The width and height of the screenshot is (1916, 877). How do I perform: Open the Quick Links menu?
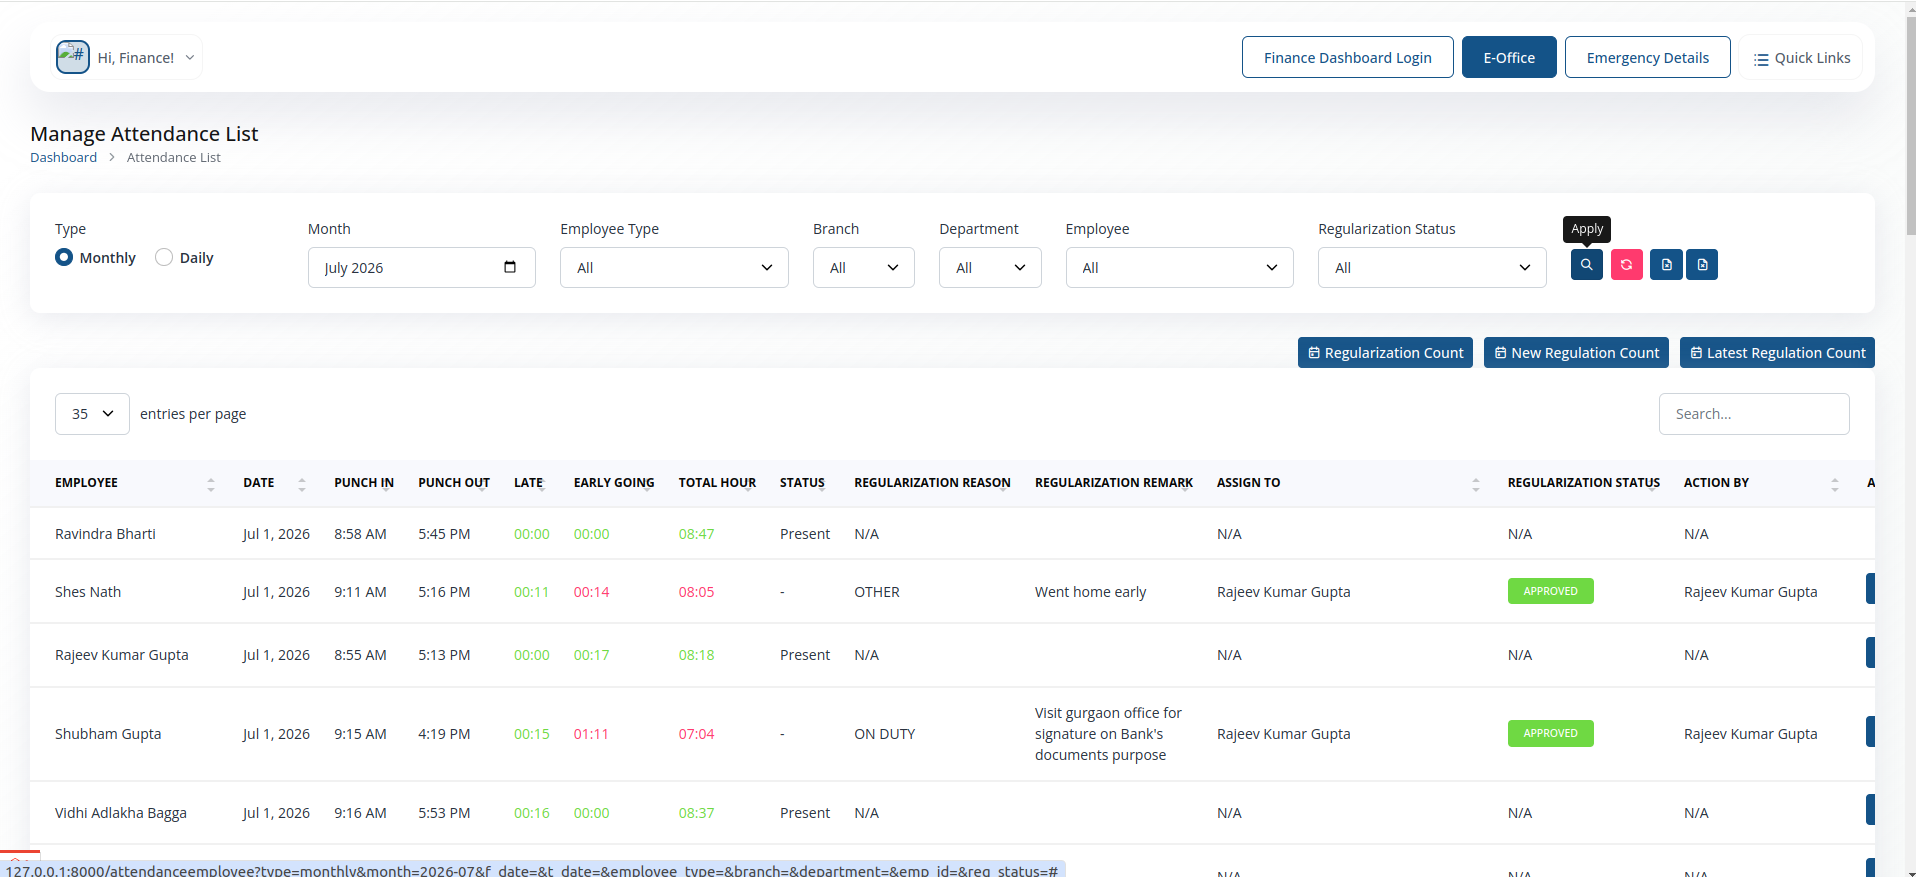click(1802, 58)
